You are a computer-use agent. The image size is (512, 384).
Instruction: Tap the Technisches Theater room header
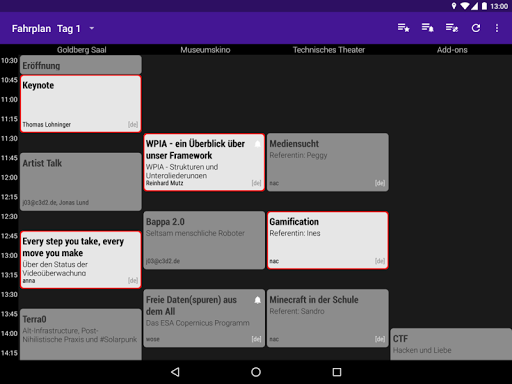329,50
